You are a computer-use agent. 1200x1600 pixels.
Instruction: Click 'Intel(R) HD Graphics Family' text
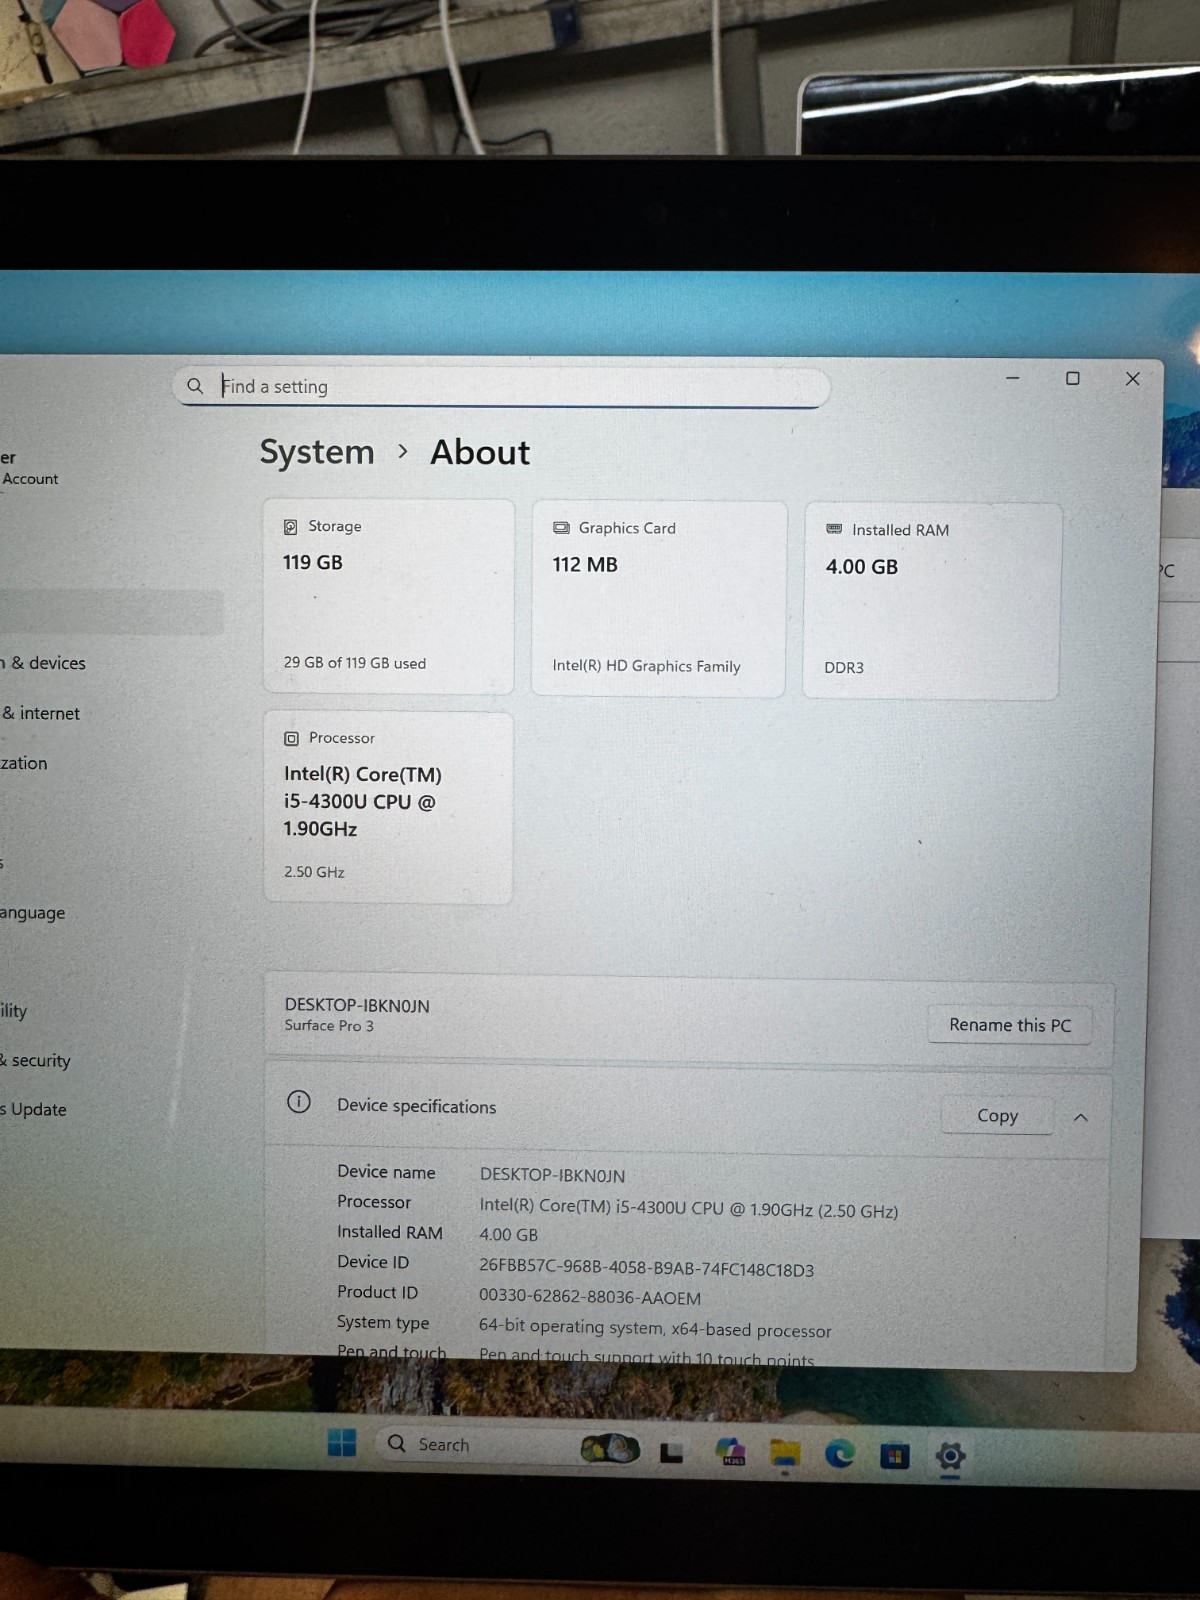coord(647,666)
